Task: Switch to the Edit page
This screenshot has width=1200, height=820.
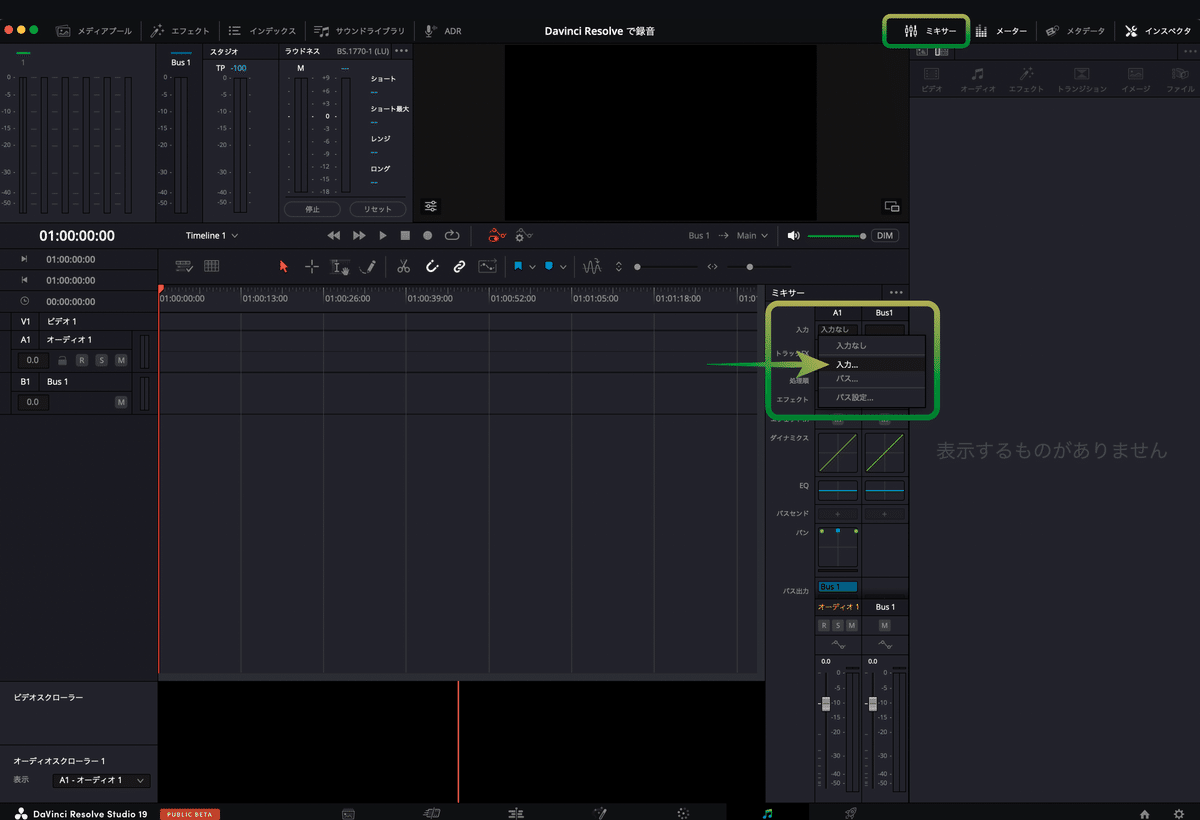Action: click(516, 813)
